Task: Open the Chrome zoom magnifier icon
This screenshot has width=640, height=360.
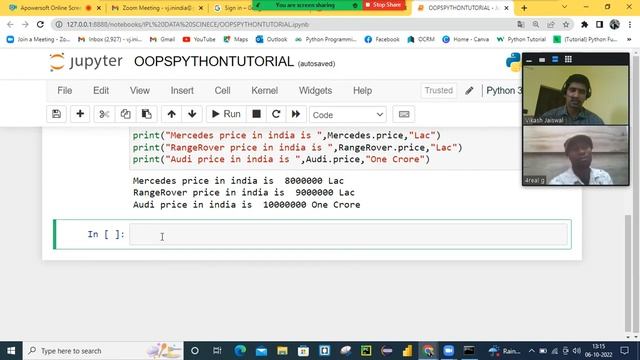Action: pos(536,24)
